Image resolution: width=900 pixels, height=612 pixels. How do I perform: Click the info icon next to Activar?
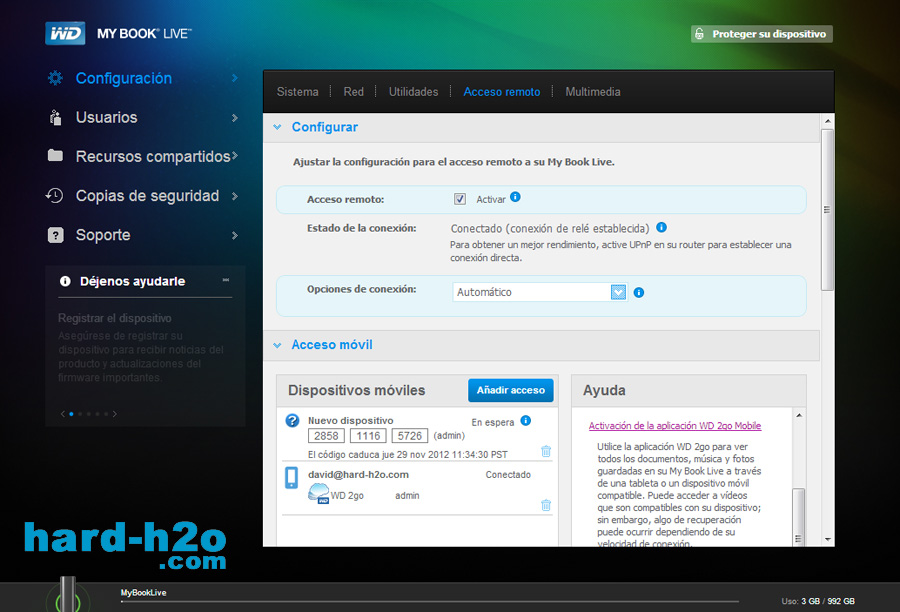pos(515,197)
